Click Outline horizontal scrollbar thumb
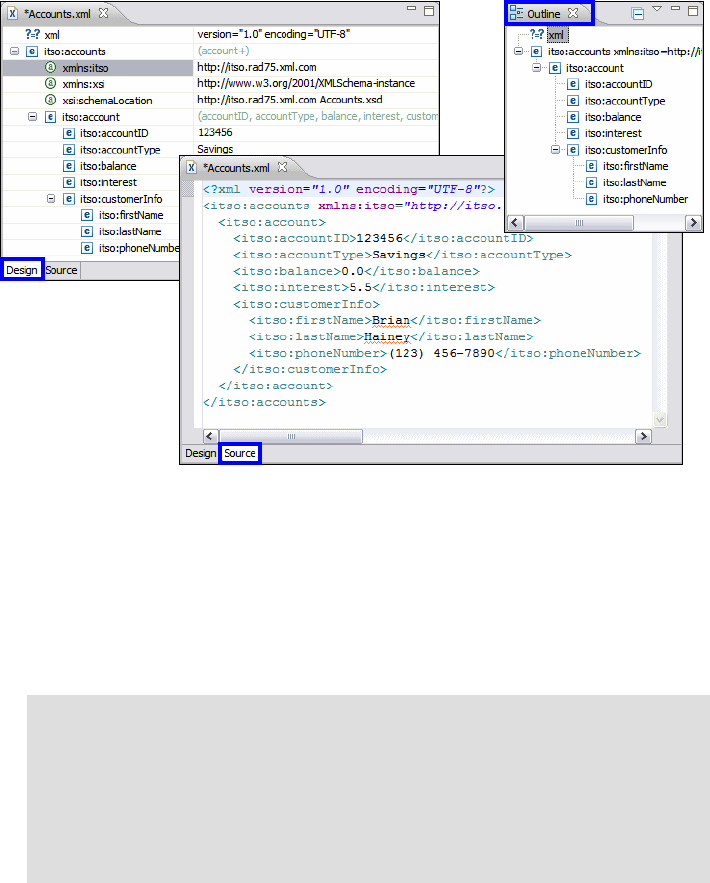Image resolution: width=710 pixels, height=883 pixels. click(579, 223)
